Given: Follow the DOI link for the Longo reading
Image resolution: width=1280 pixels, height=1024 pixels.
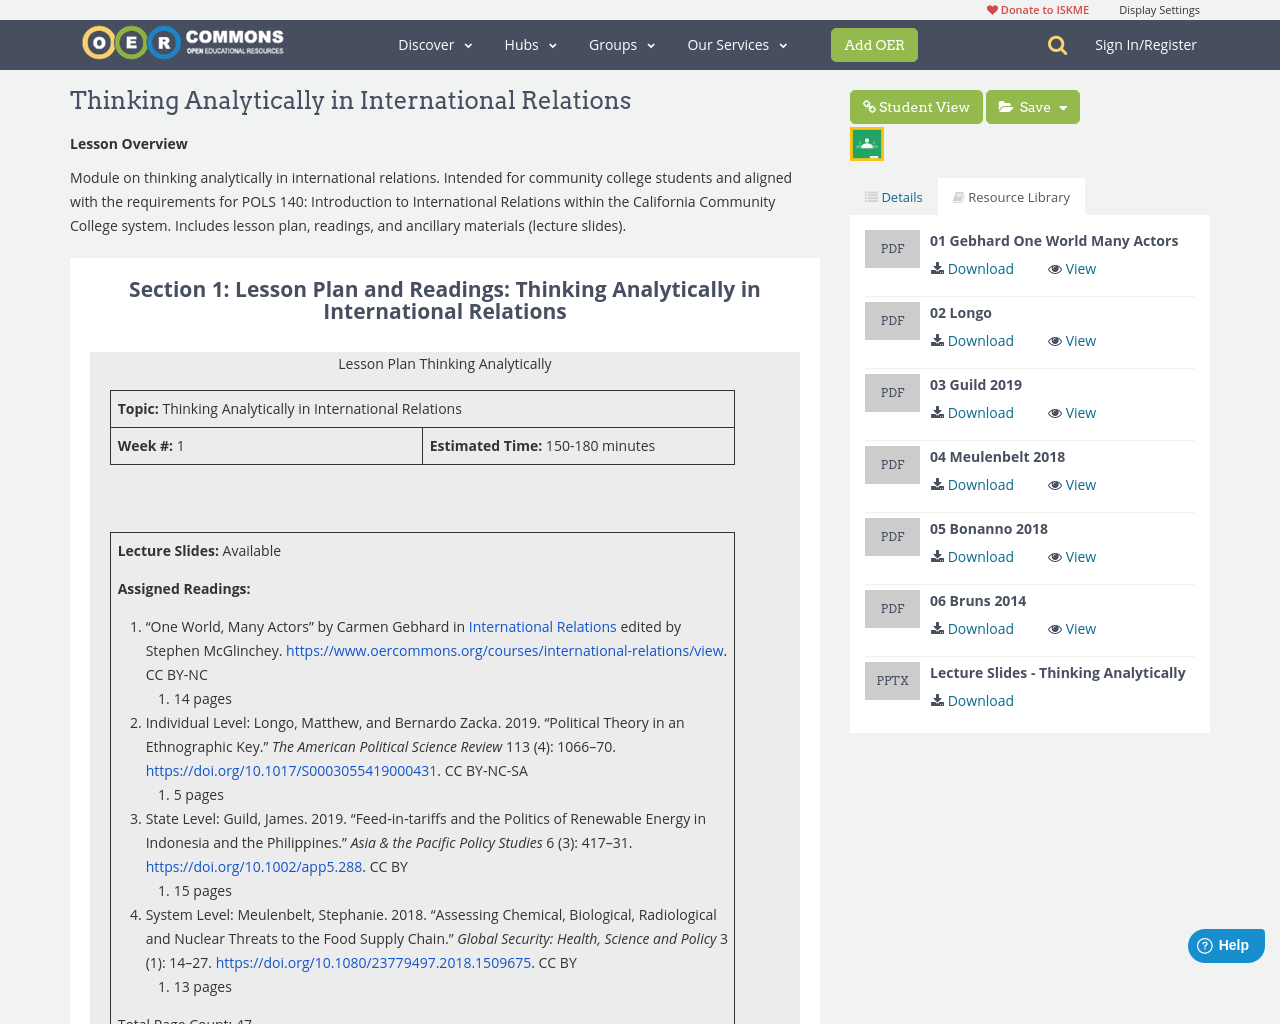Looking at the screenshot, I should coord(291,770).
